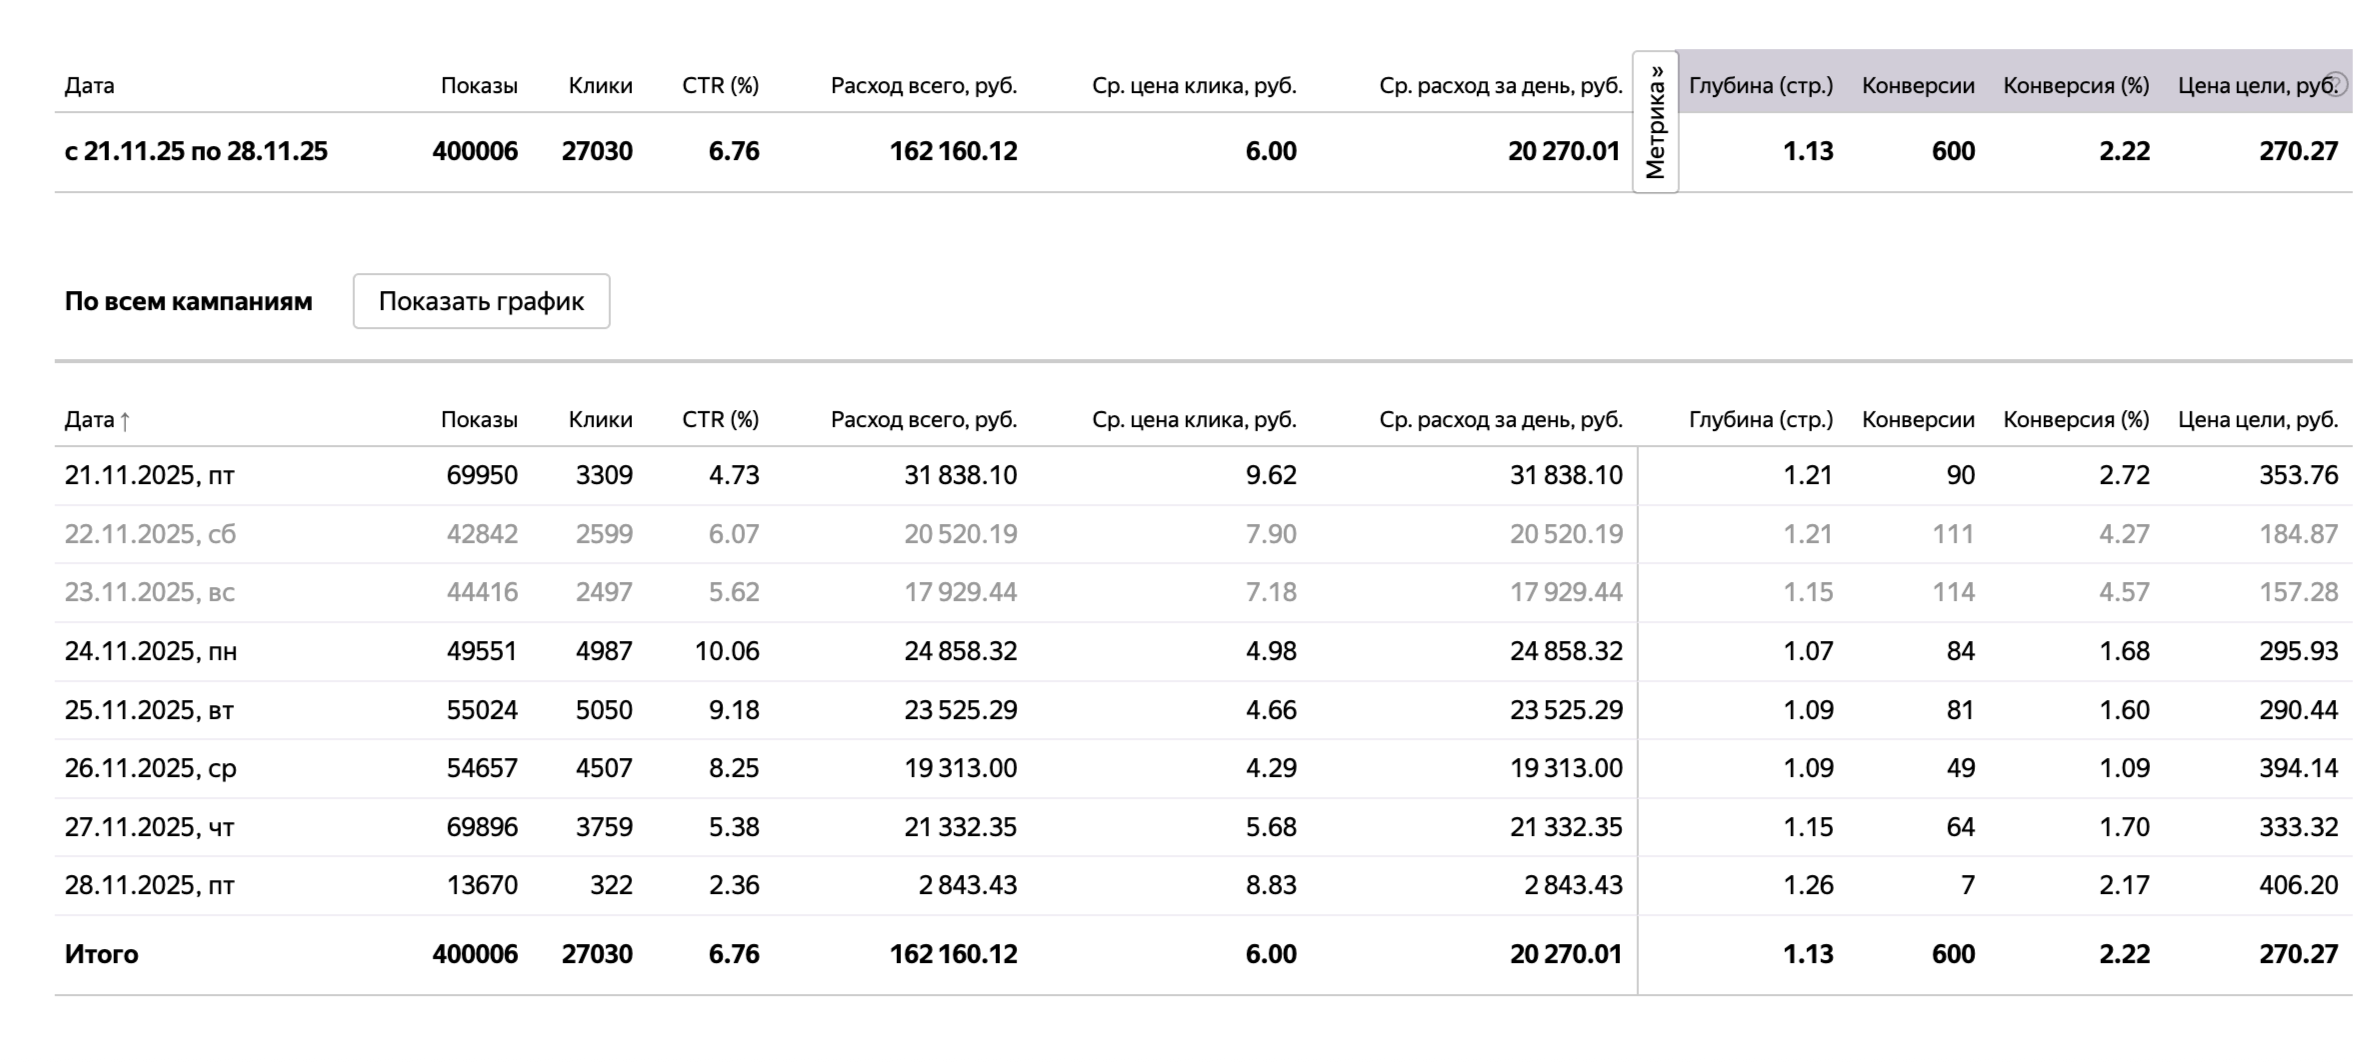Viewport: 2359px width, 1062px height.
Task: Click the По всем кампаниям heading
Action: [x=188, y=301]
